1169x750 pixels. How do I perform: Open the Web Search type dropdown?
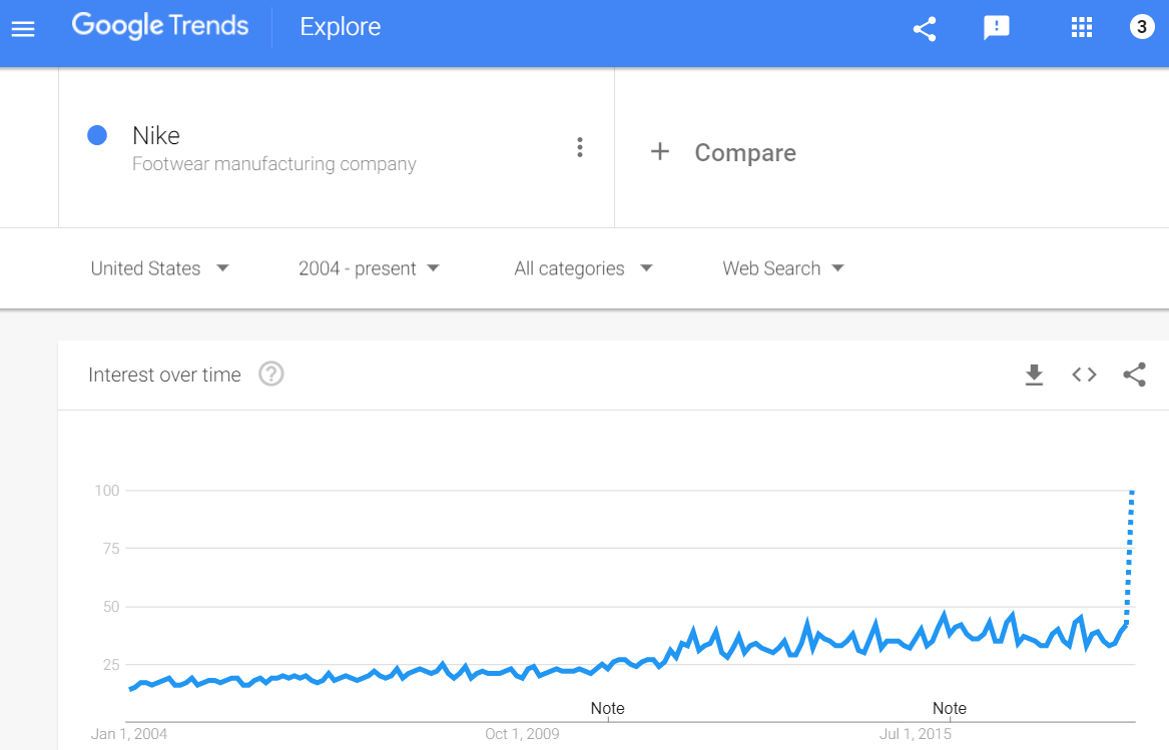783,268
